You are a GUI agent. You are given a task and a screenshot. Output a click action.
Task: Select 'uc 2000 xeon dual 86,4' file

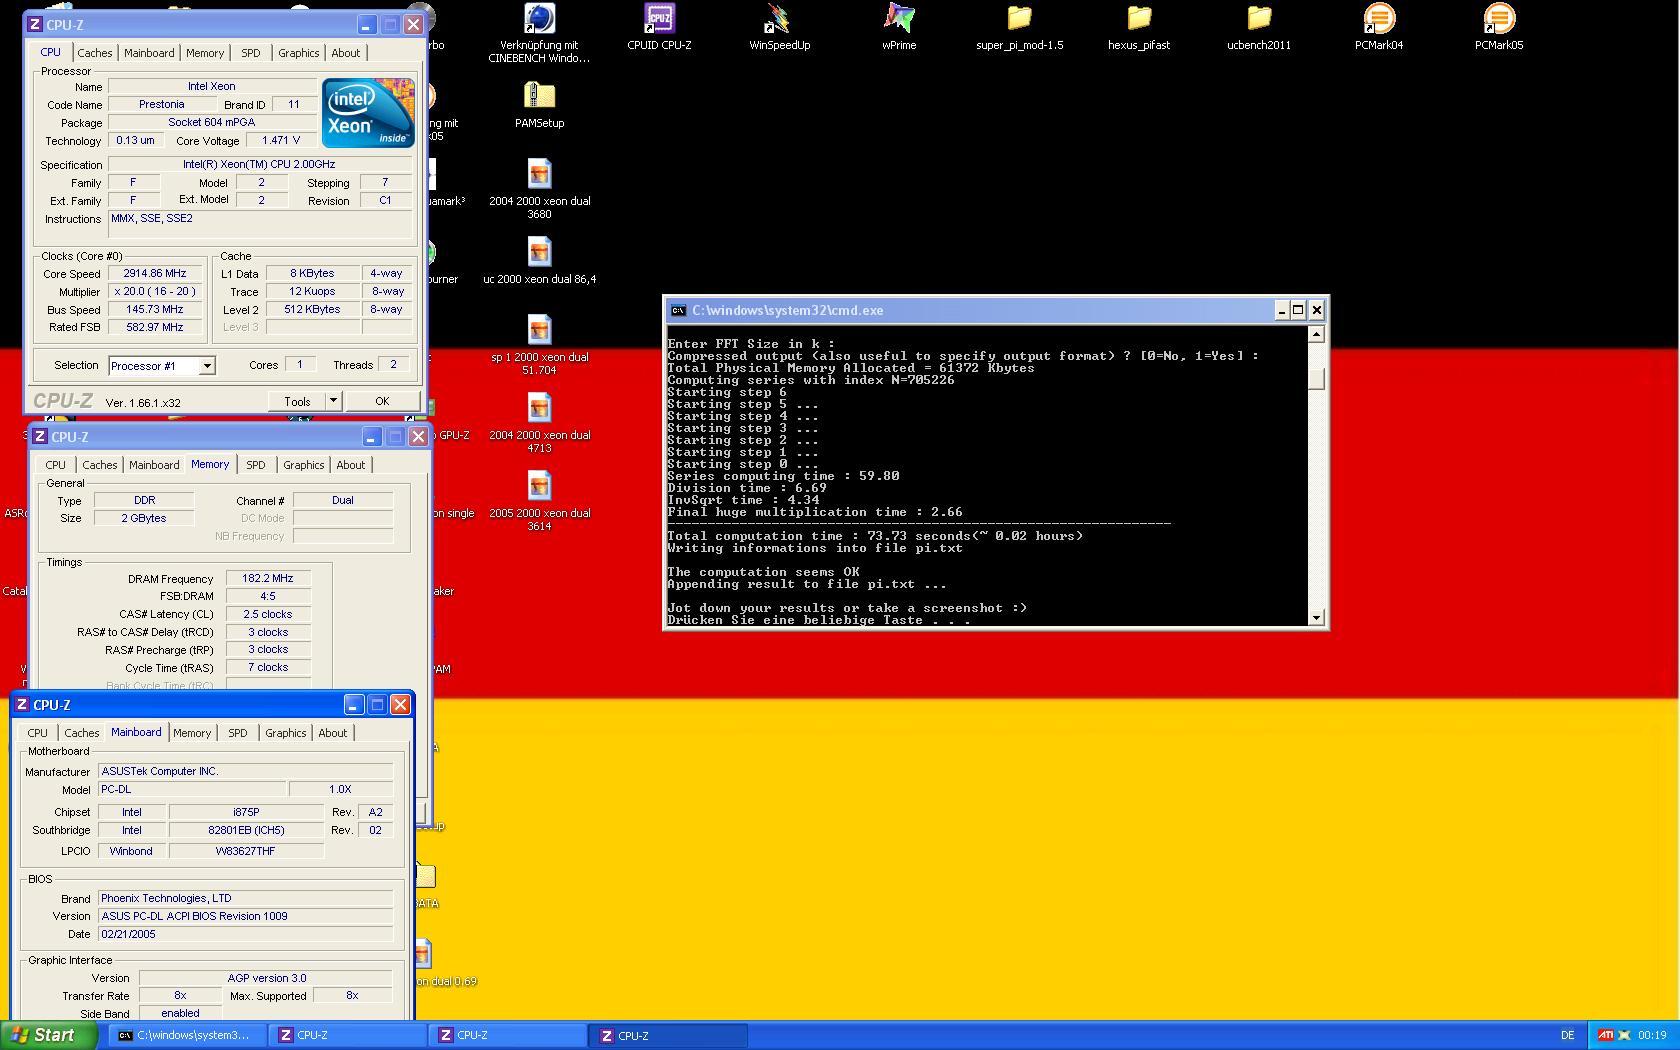[539, 253]
